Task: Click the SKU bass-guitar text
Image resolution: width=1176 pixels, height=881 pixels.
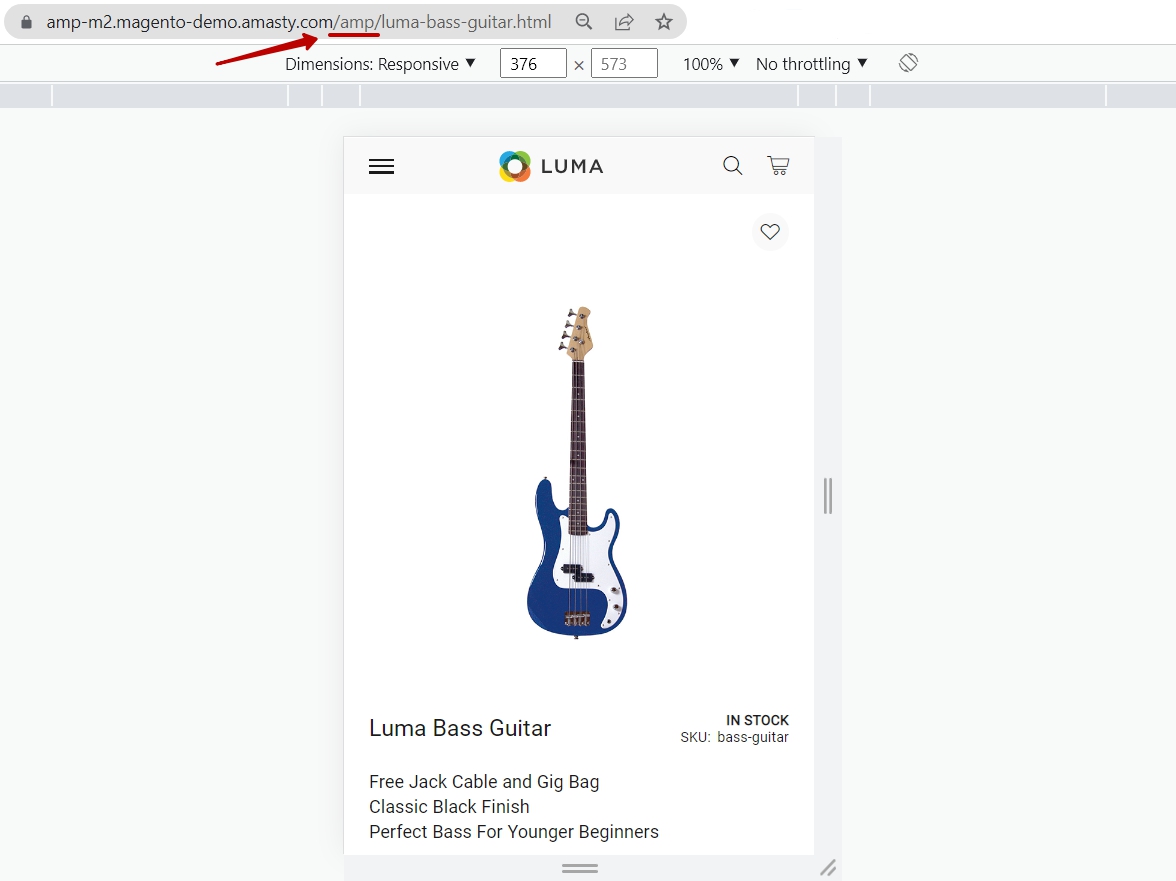Action: click(x=734, y=737)
